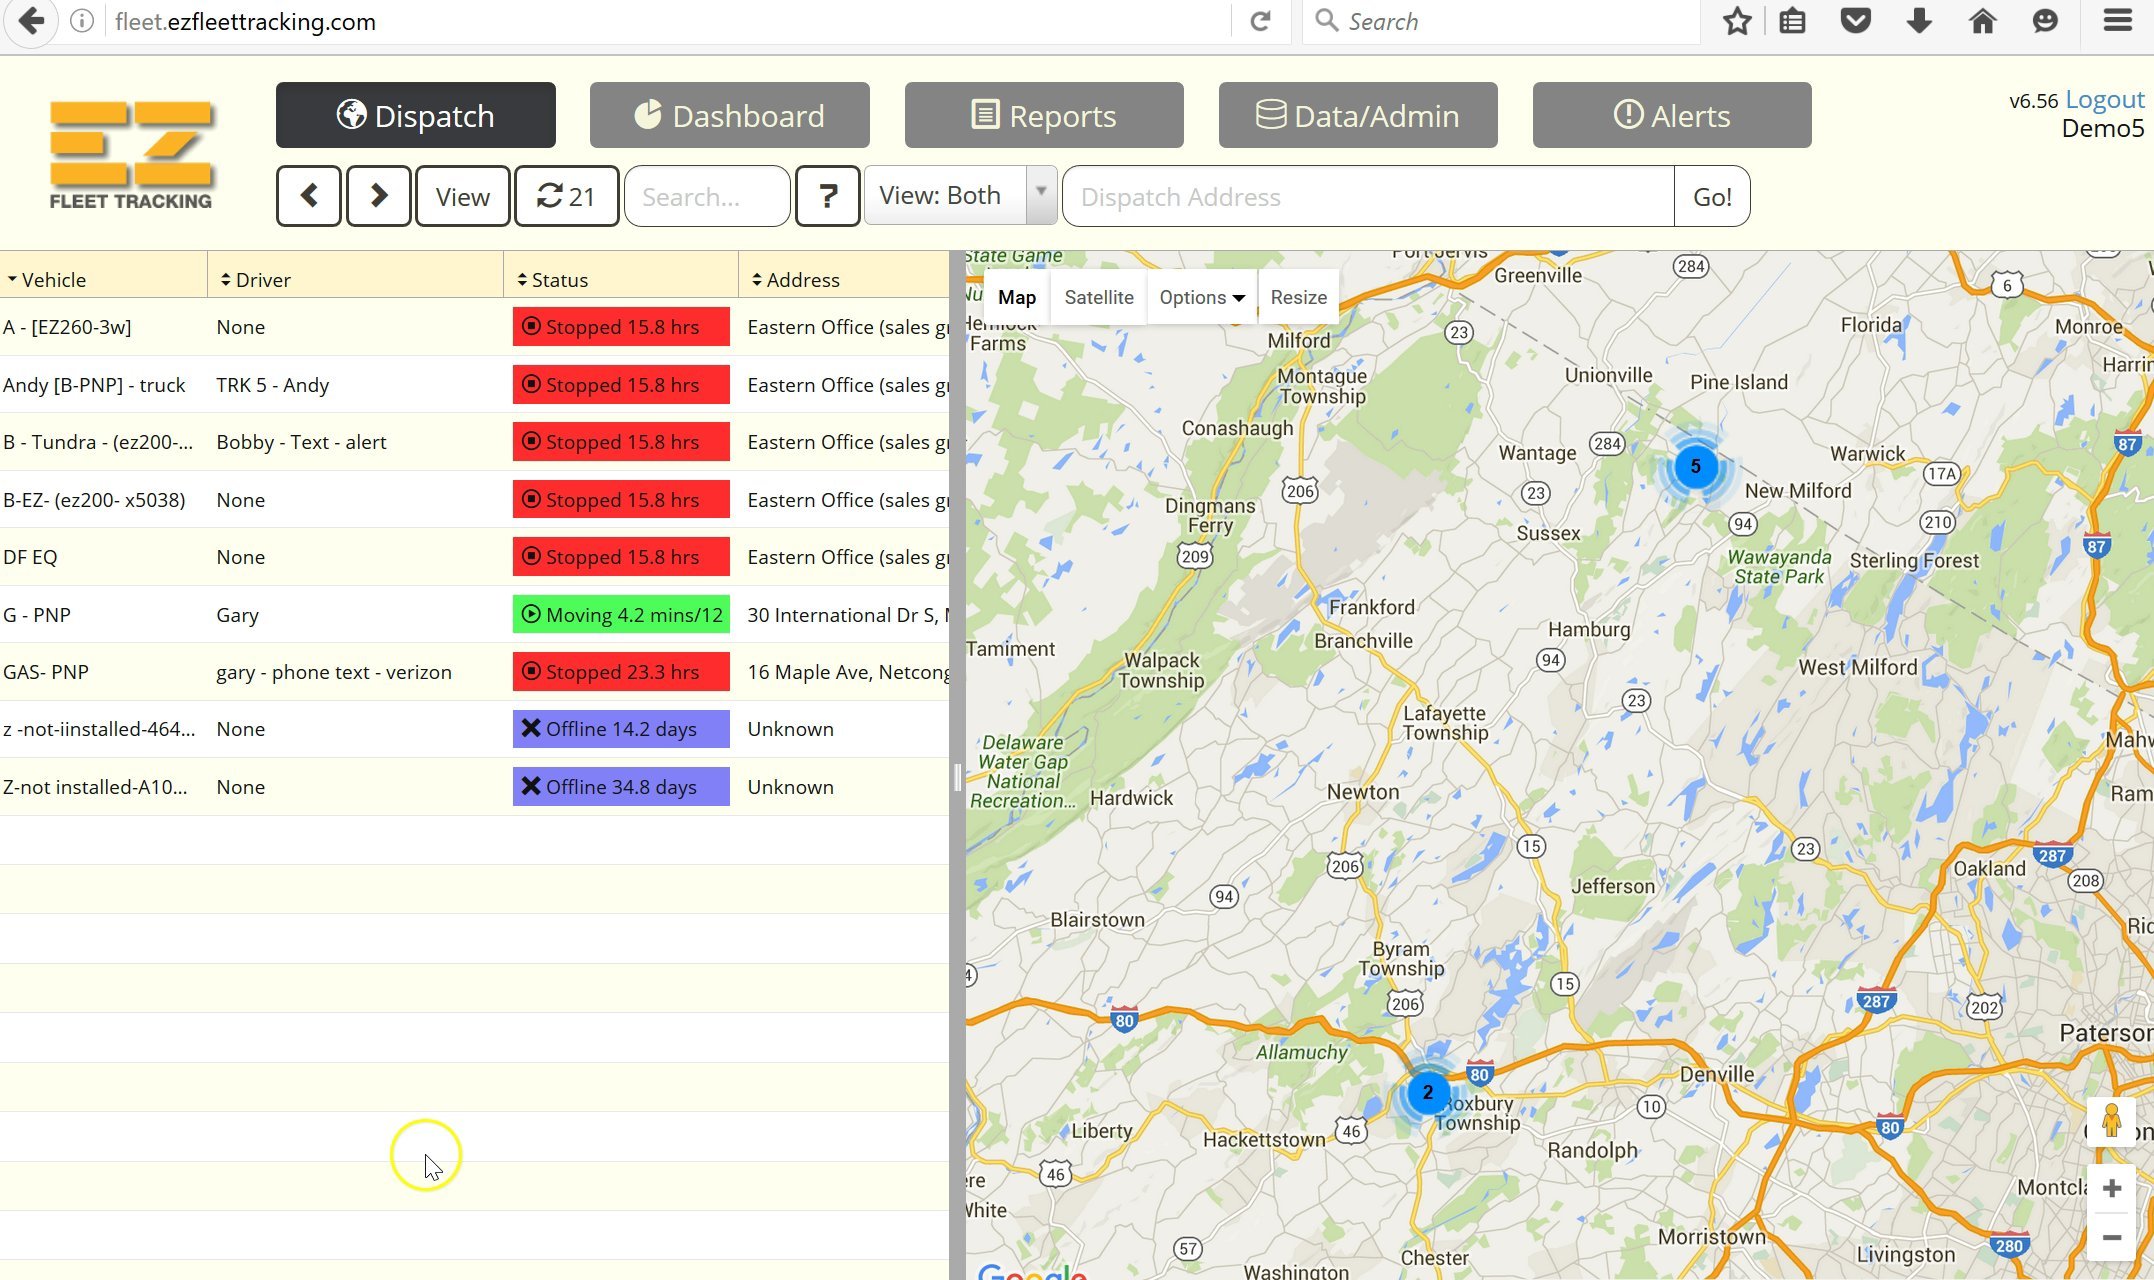Open the Reports tab

coord(1043,115)
